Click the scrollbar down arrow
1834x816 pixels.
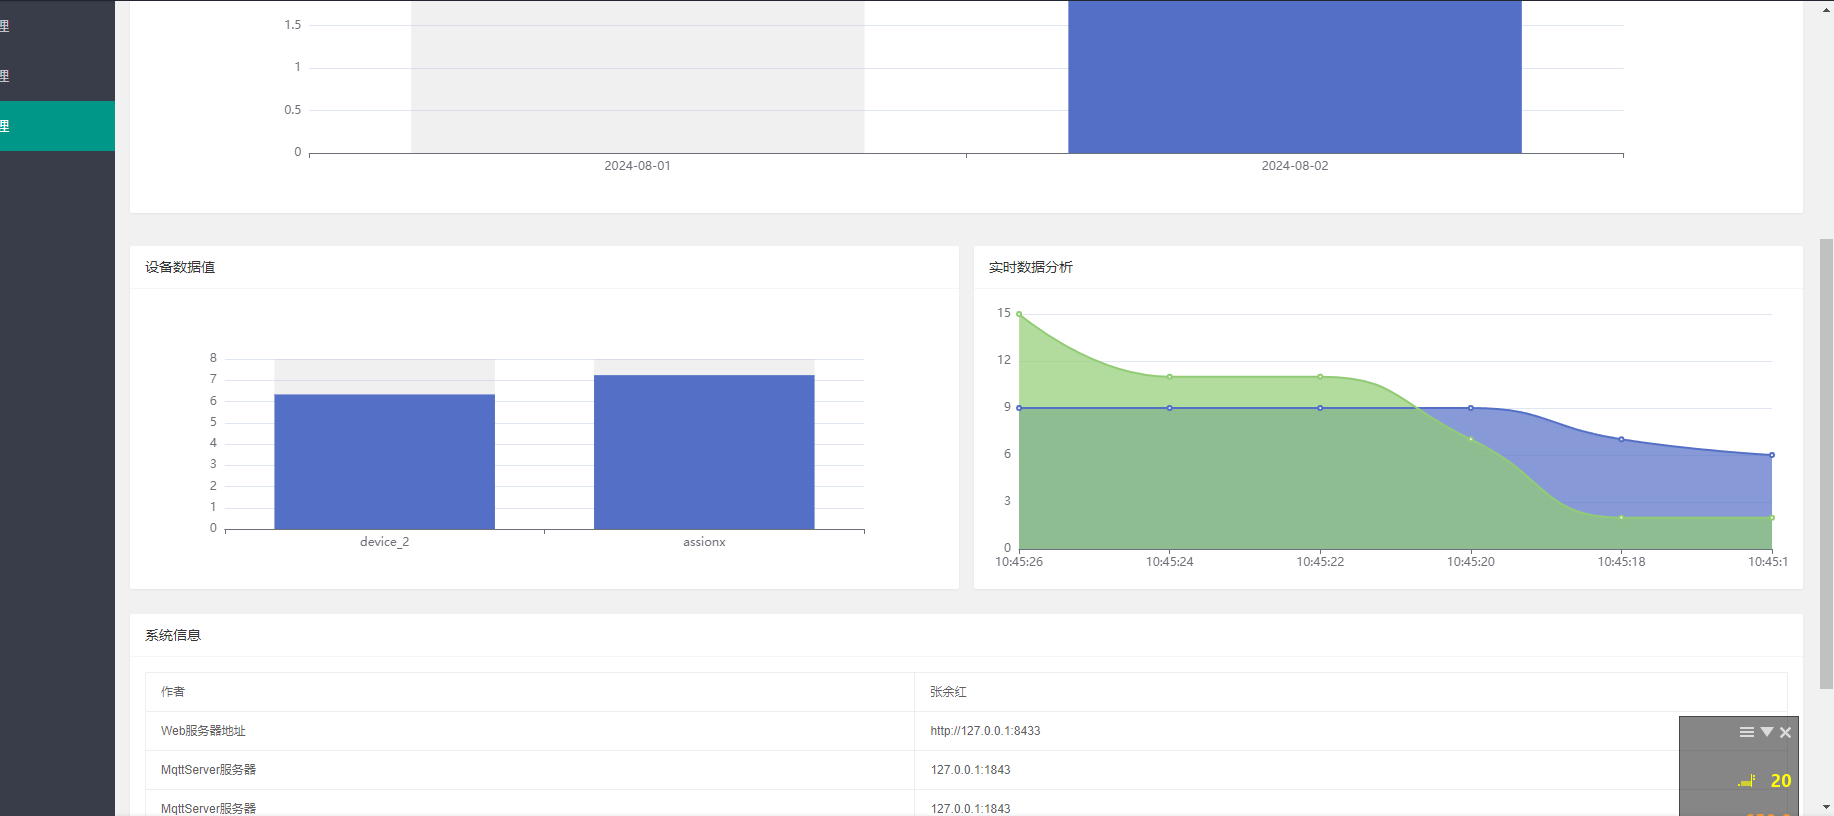pos(1826,807)
